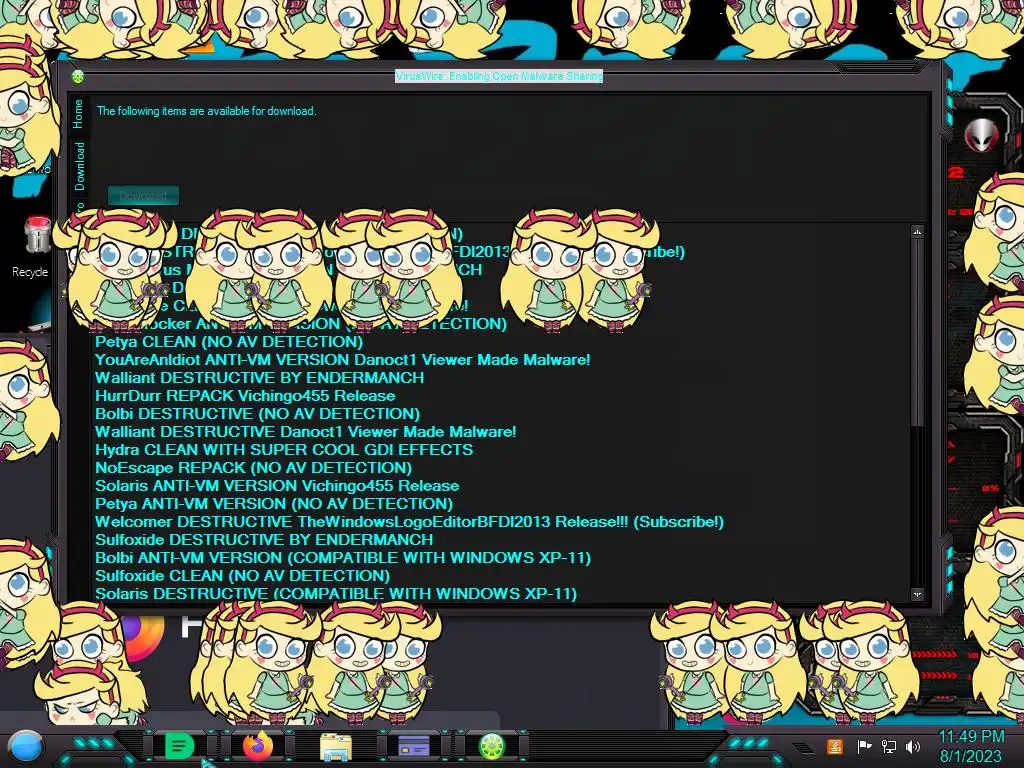Click the VirusWire window title text
Image resolution: width=1024 pixels, height=768 pixels.
[499, 76]
